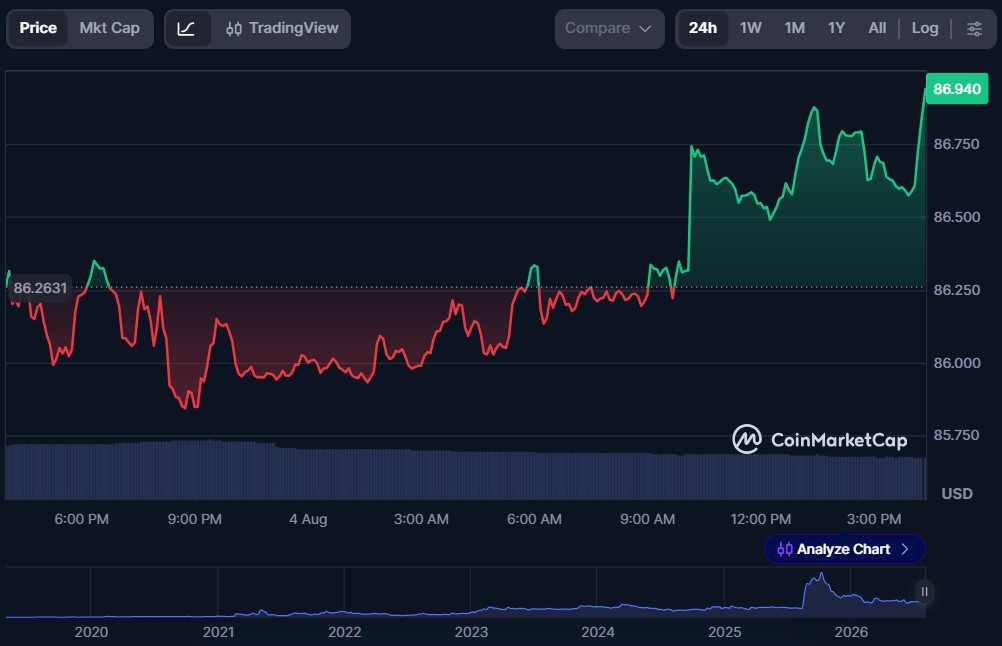The width and height of the screenshot is (1002, 646).
Task: Select the 1M time range
Action: pos(794,28)
